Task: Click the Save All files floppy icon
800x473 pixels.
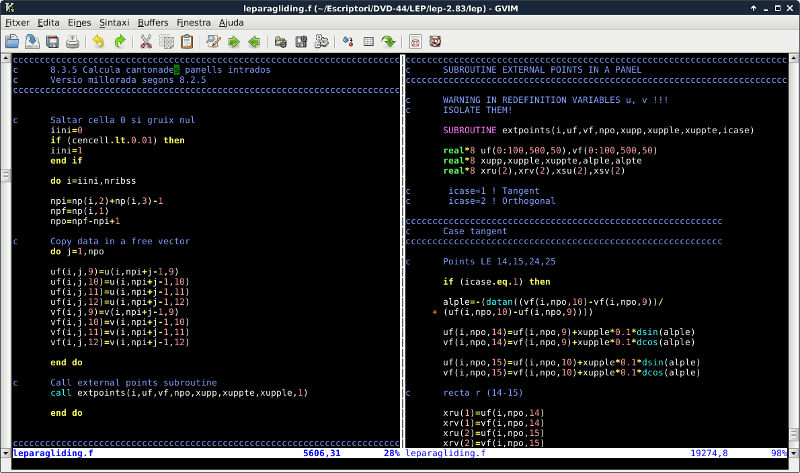Action: tap(53, 41)
